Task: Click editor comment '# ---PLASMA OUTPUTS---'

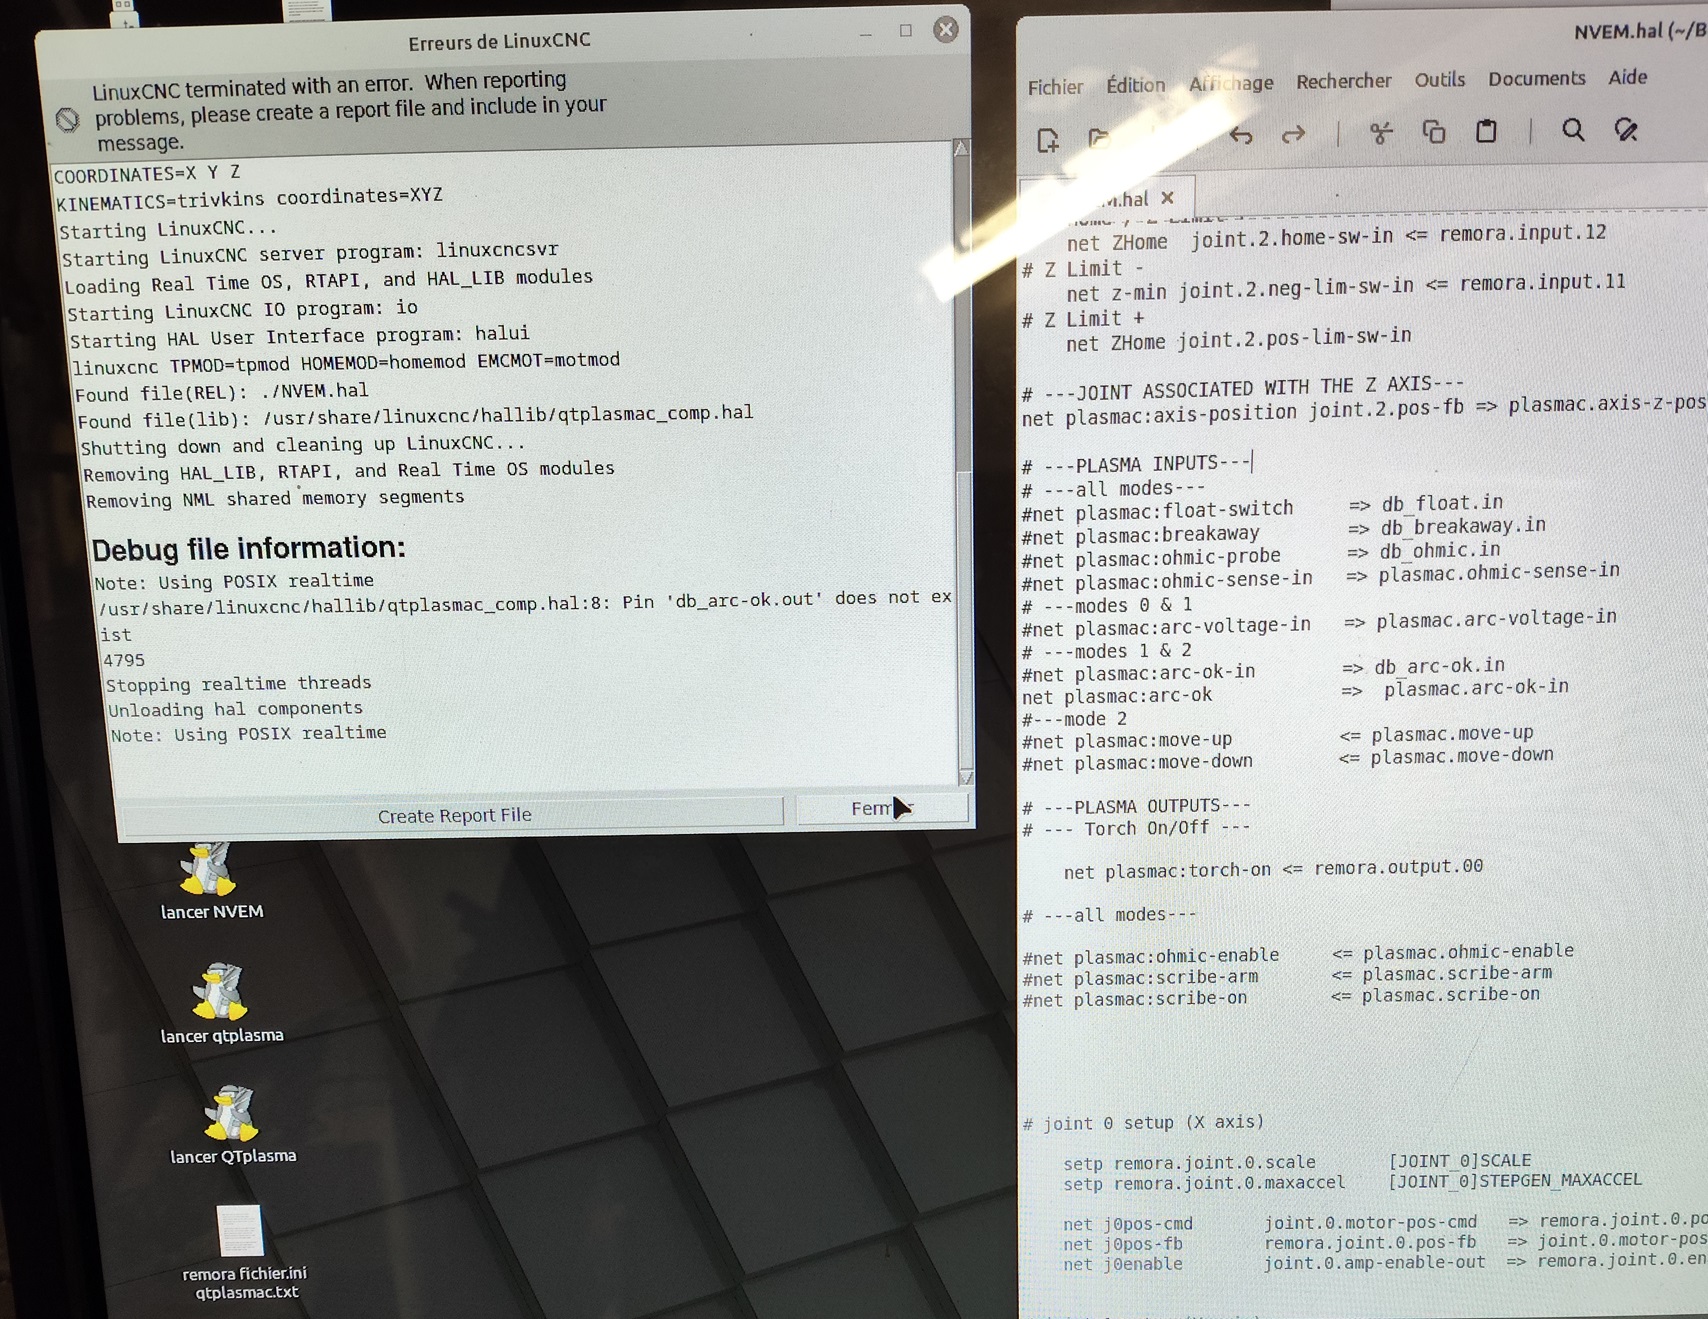Action: (1136, 805)
